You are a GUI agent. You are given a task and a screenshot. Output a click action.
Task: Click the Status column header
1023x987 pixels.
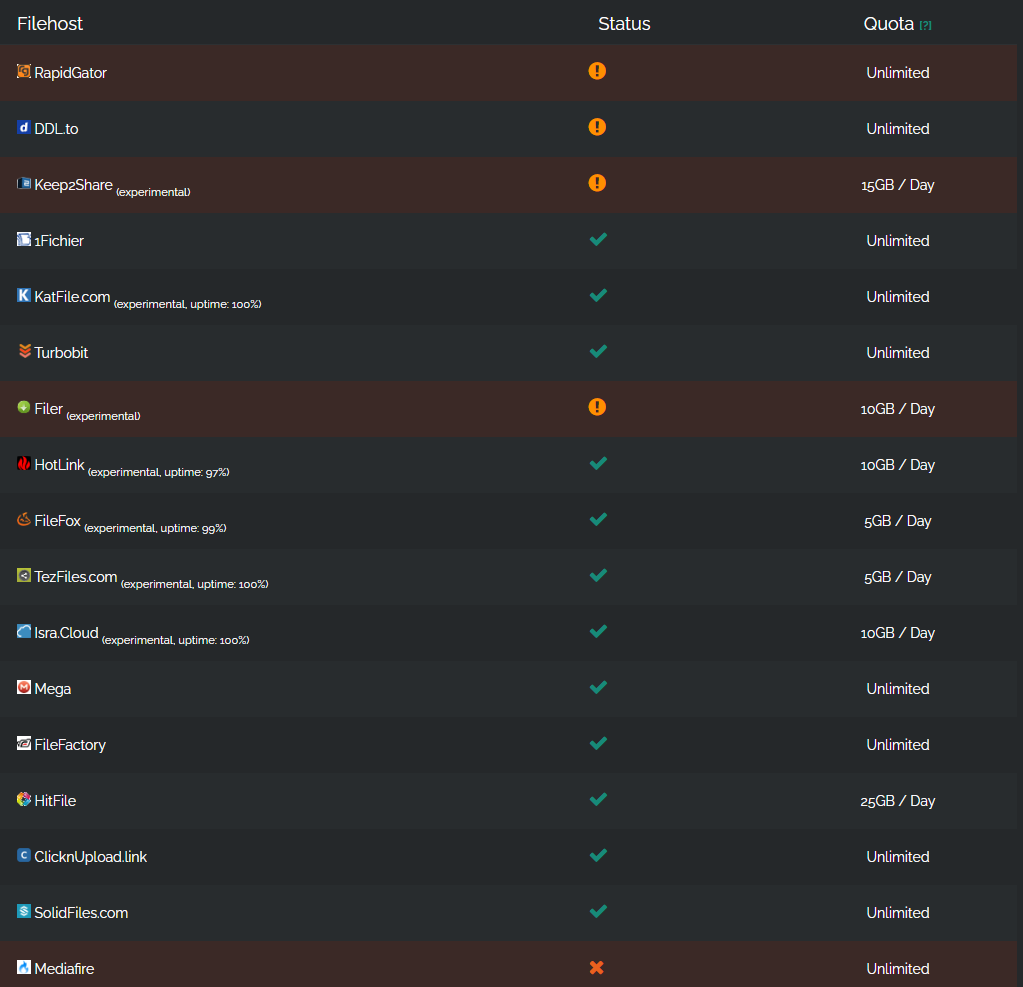(x=624, y=23)
